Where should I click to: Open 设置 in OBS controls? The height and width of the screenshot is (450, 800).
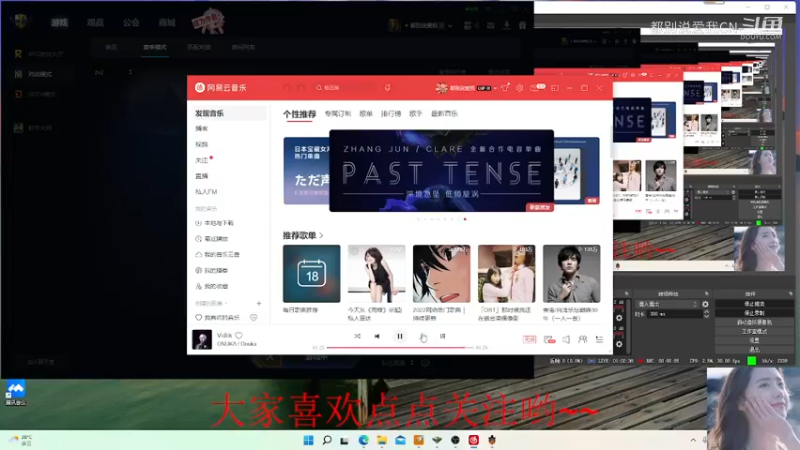754,341
